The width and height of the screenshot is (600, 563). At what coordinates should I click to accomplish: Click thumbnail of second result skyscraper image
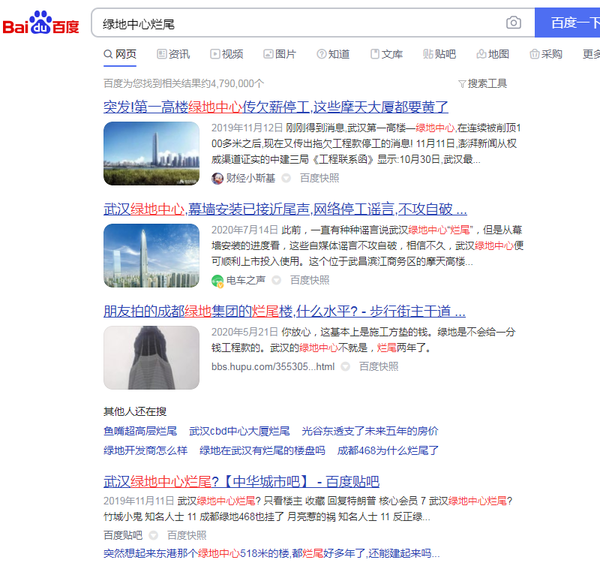tap(152, 256)
